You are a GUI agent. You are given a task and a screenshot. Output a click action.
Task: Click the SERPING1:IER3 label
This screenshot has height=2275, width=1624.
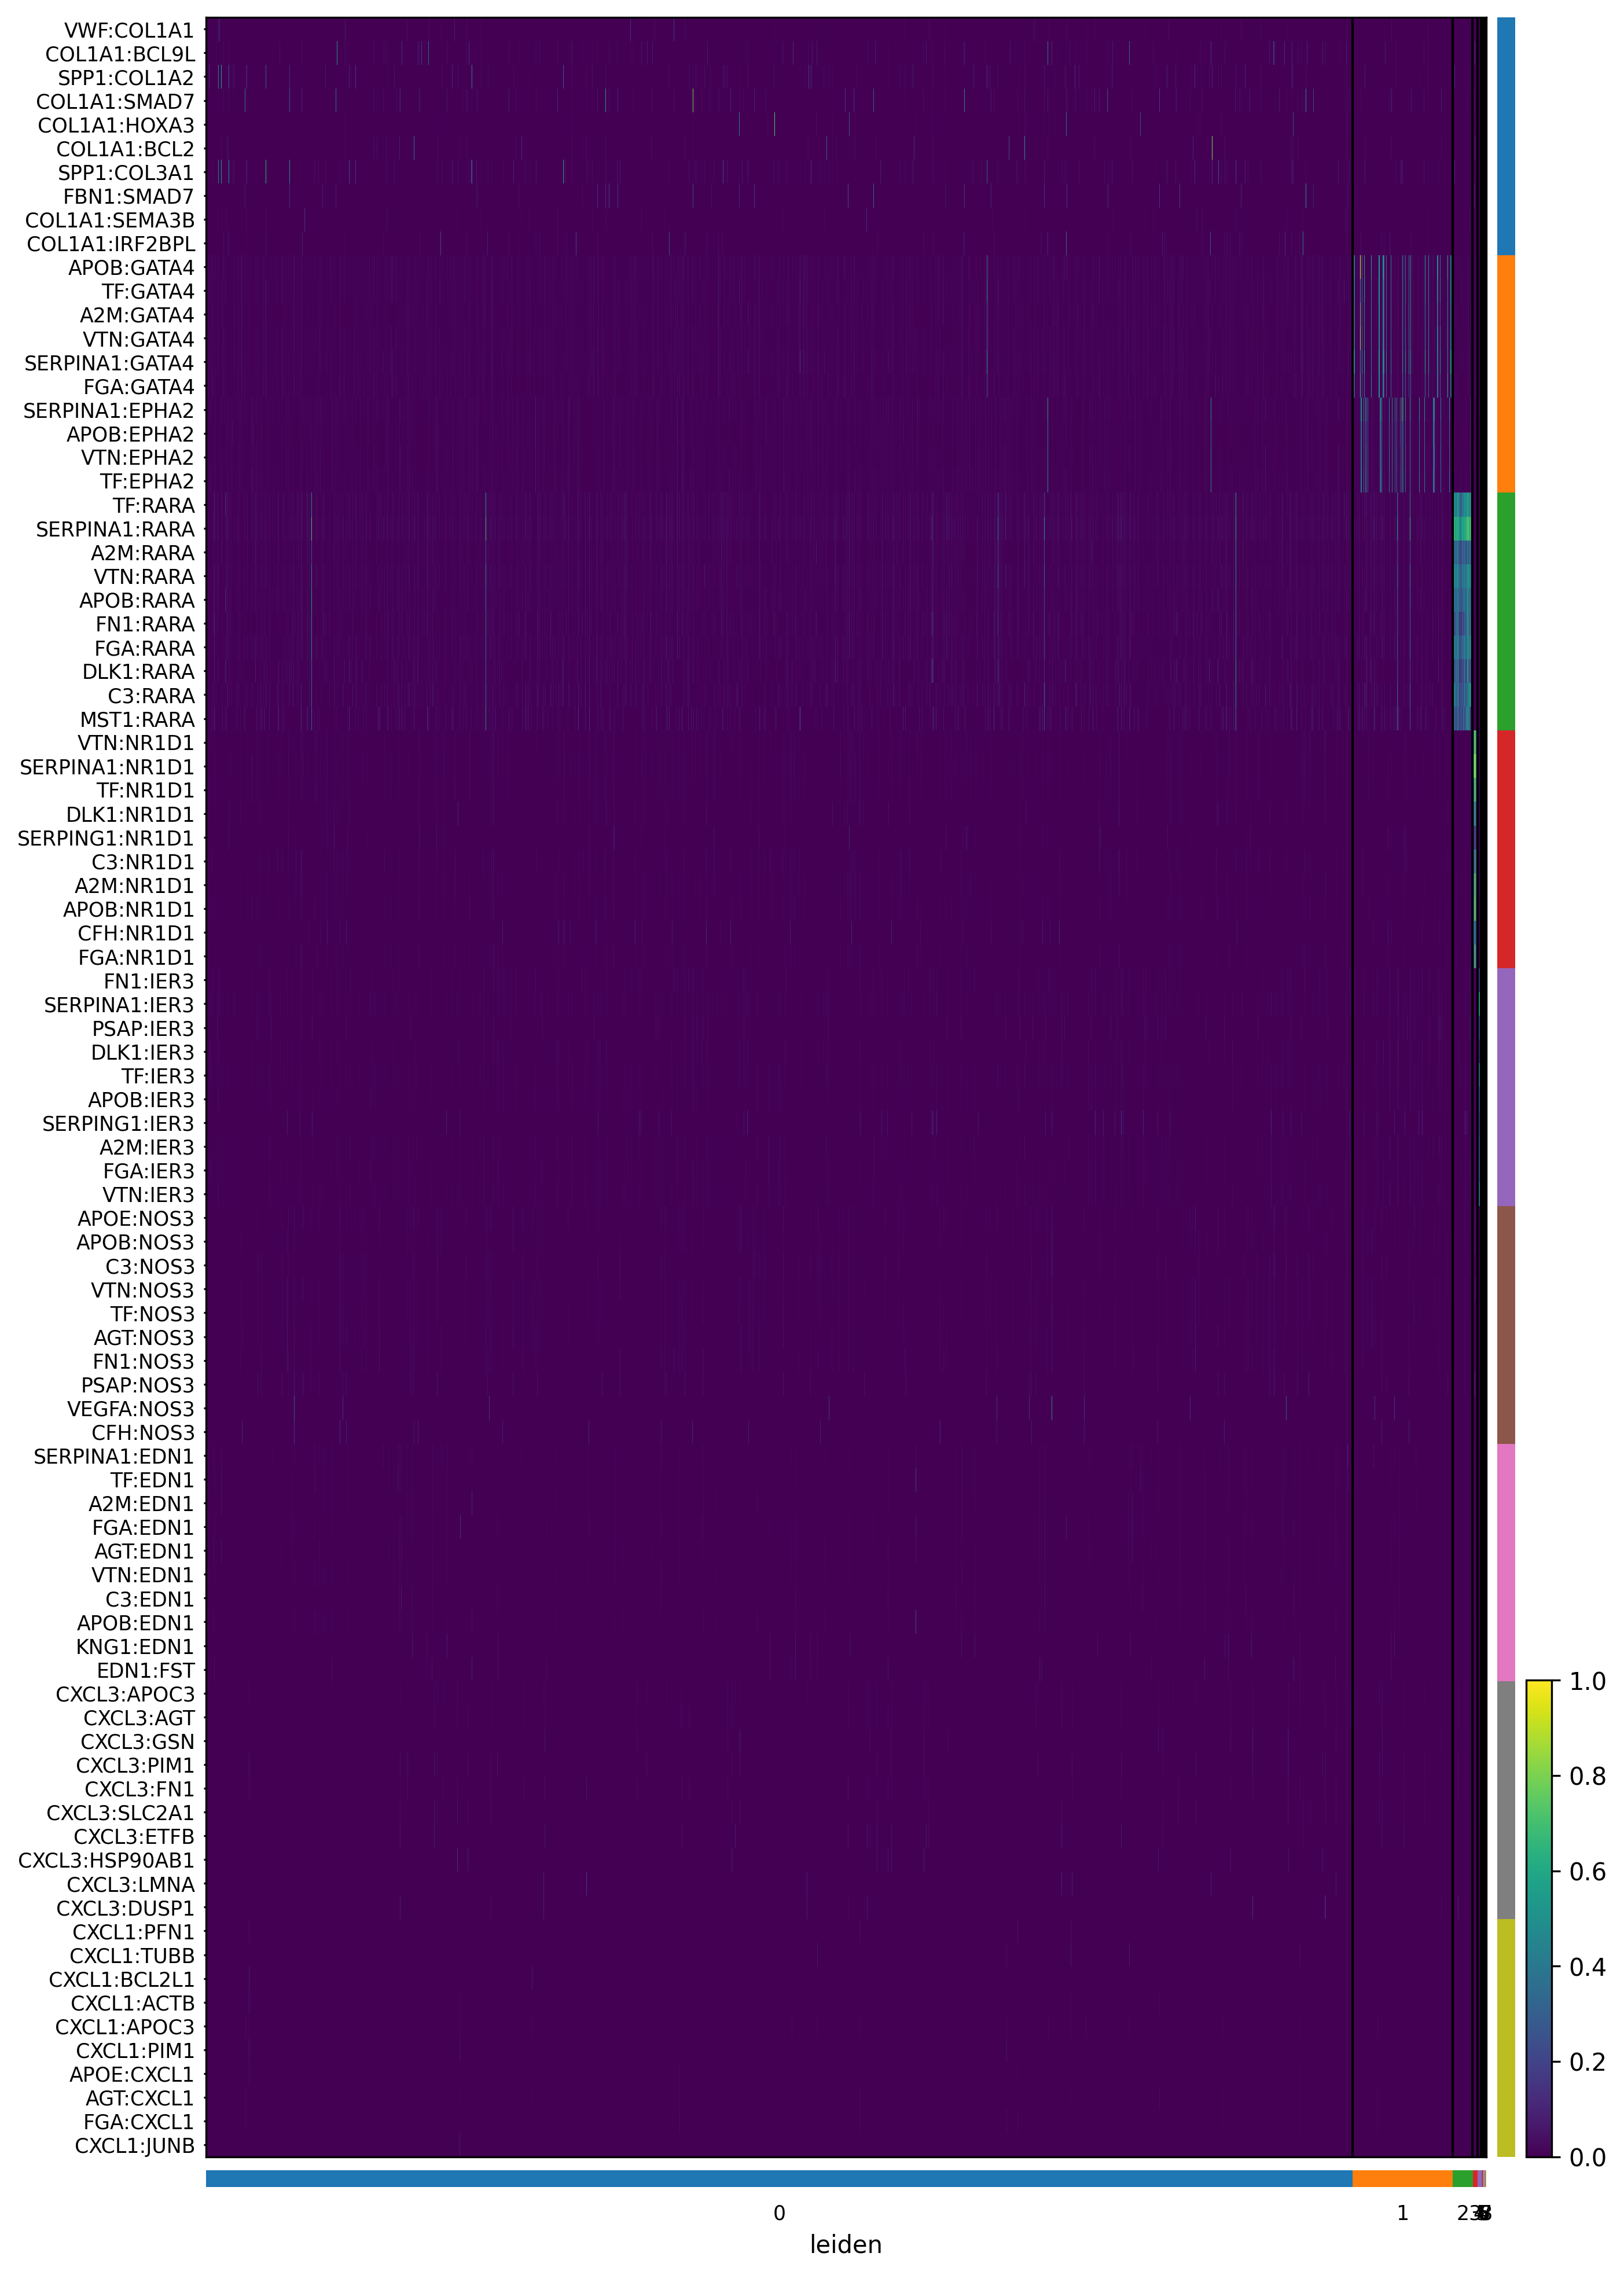point(118,1124)
